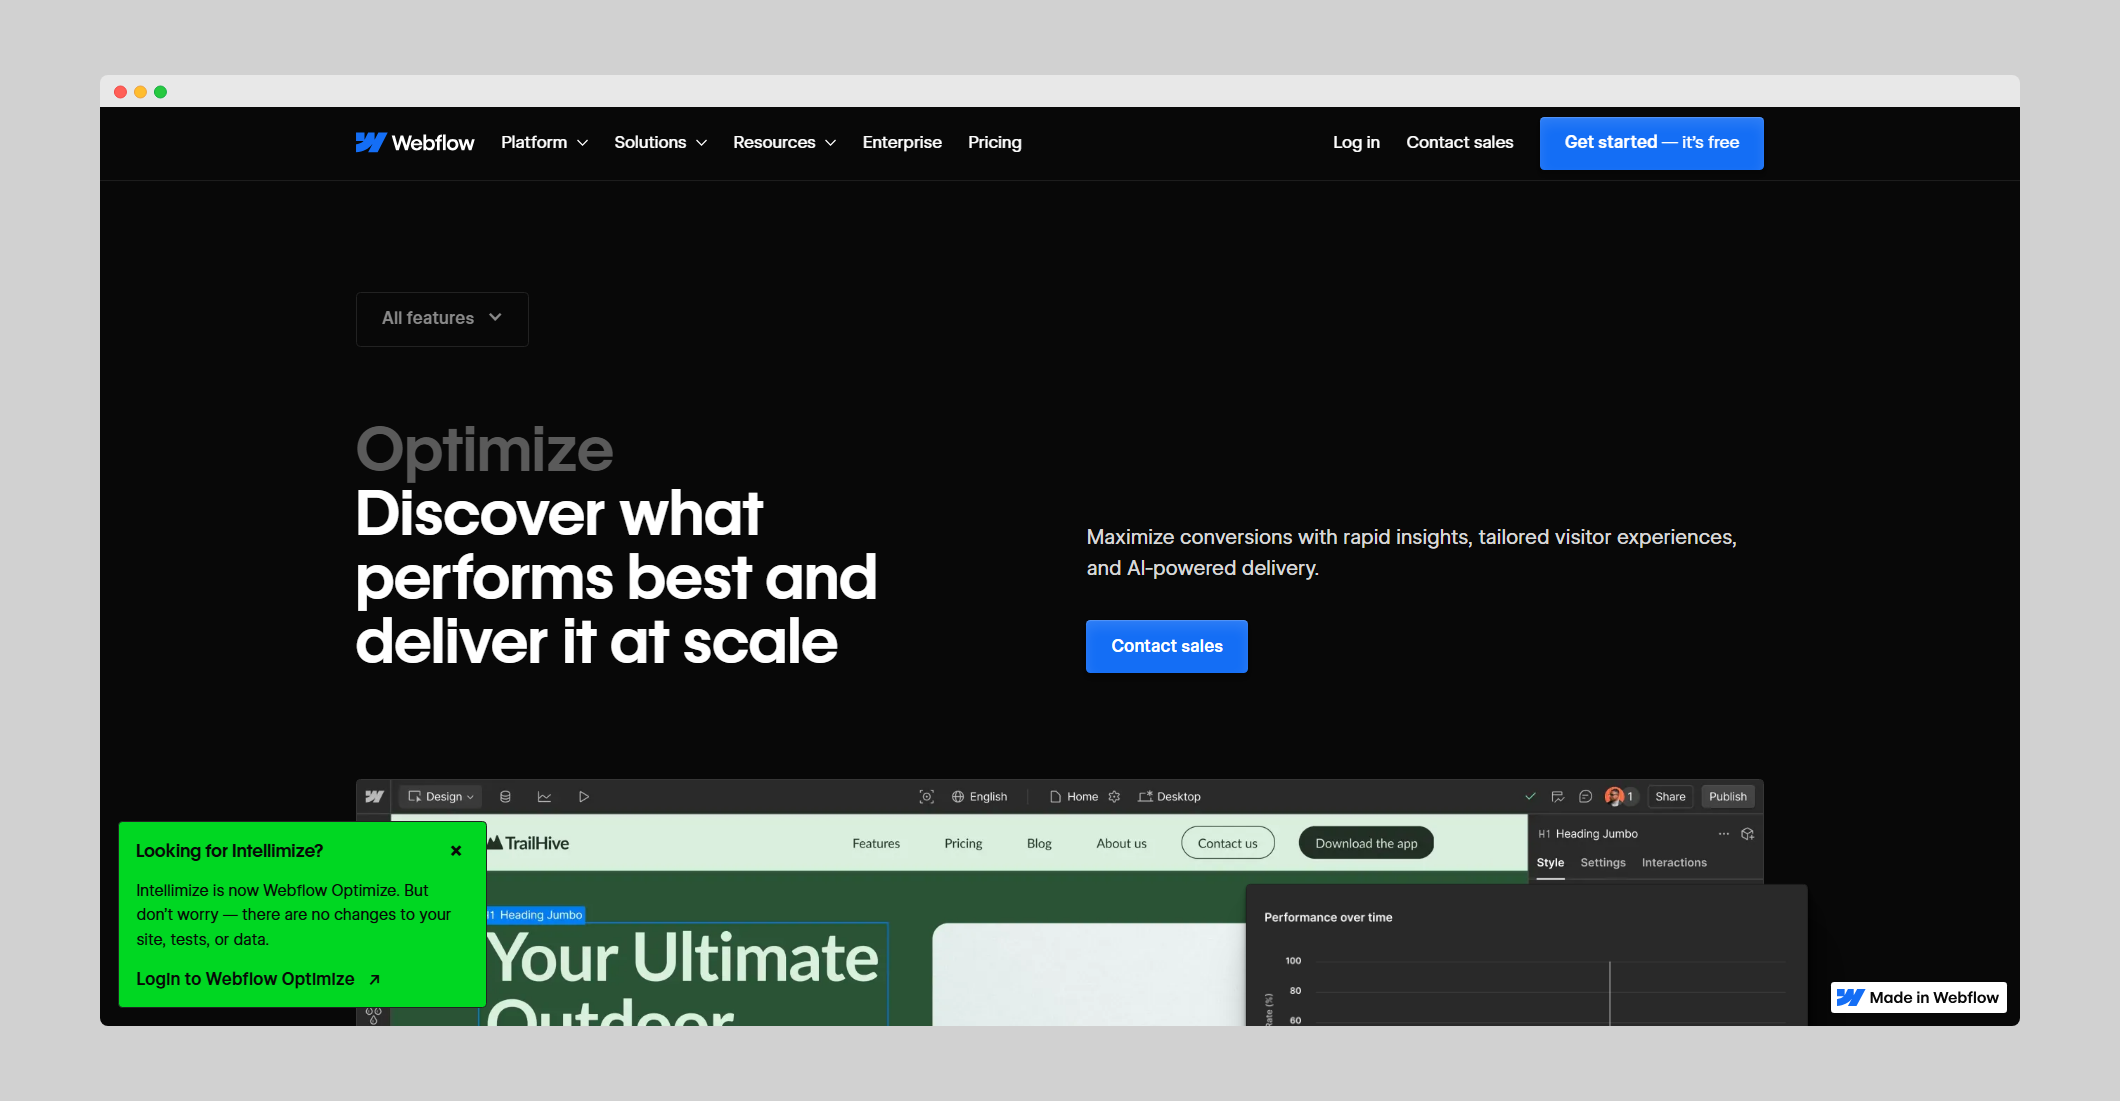The width and height of the screenshot is (2120, 1101).
Task: Click the Made in Webflow badge
Action: point(1918,997)
